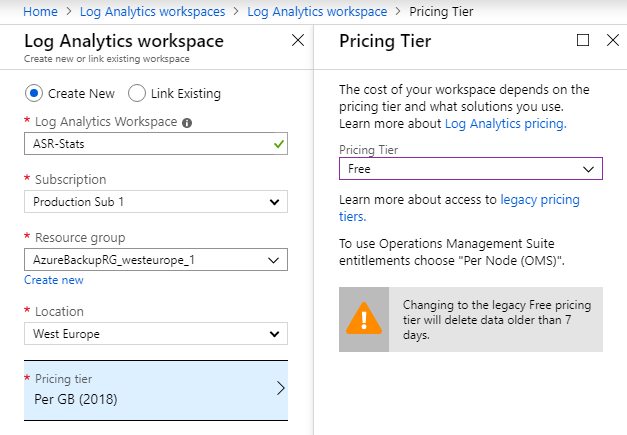Image resolution: width=627 pixels, height=435 pixels.
Task: Click the green checkmark in workspace name field
Action: click(279, 144)
